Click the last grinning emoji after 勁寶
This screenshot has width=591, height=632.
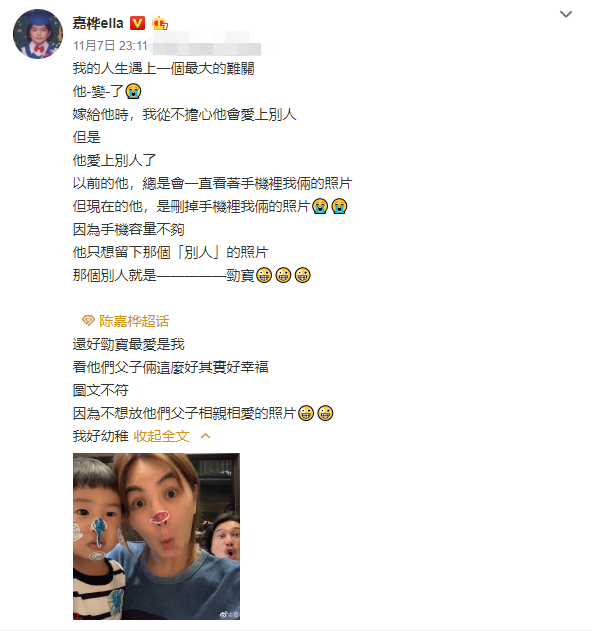302,275
